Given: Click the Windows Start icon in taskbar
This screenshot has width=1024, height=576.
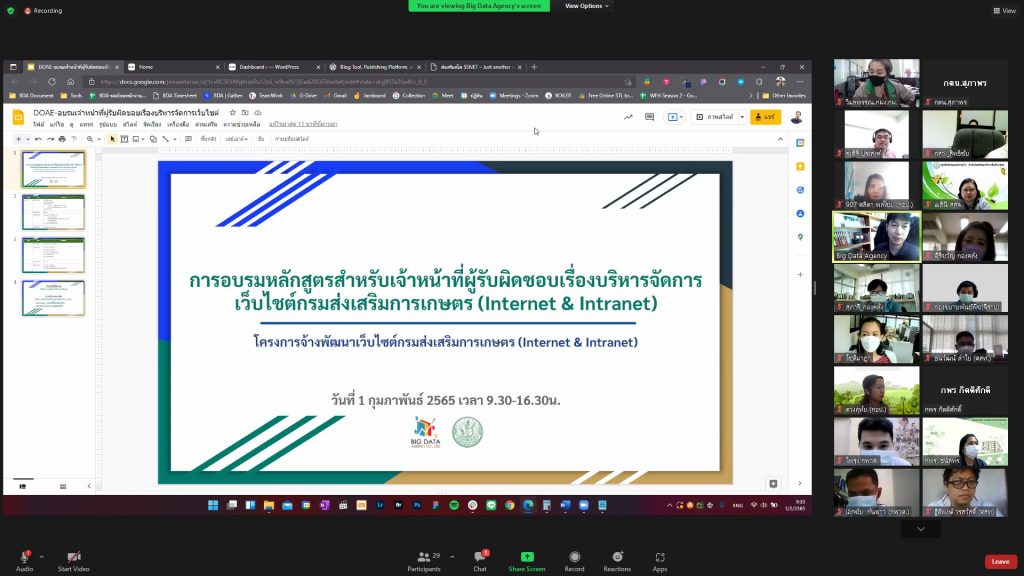Looking at the screenshot, I should tap(213, 505).
